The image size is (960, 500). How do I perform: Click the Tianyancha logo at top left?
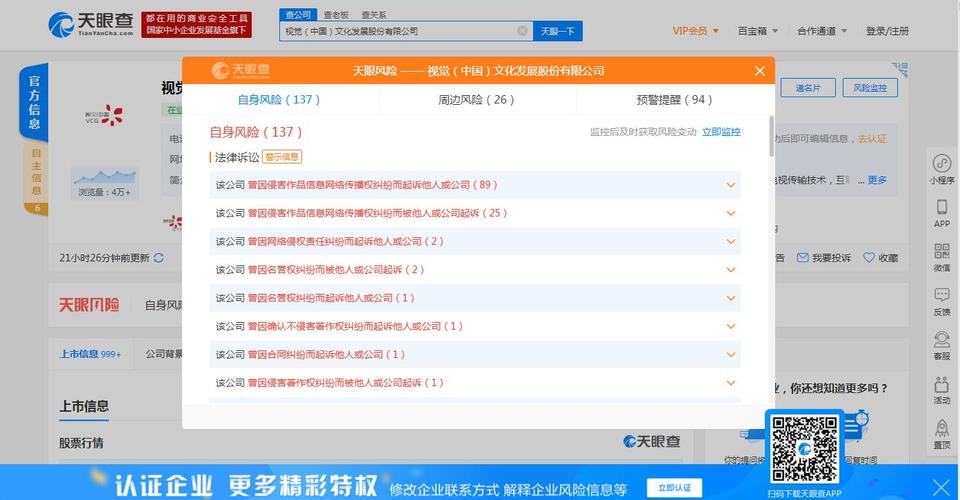[x=91, y=24]
